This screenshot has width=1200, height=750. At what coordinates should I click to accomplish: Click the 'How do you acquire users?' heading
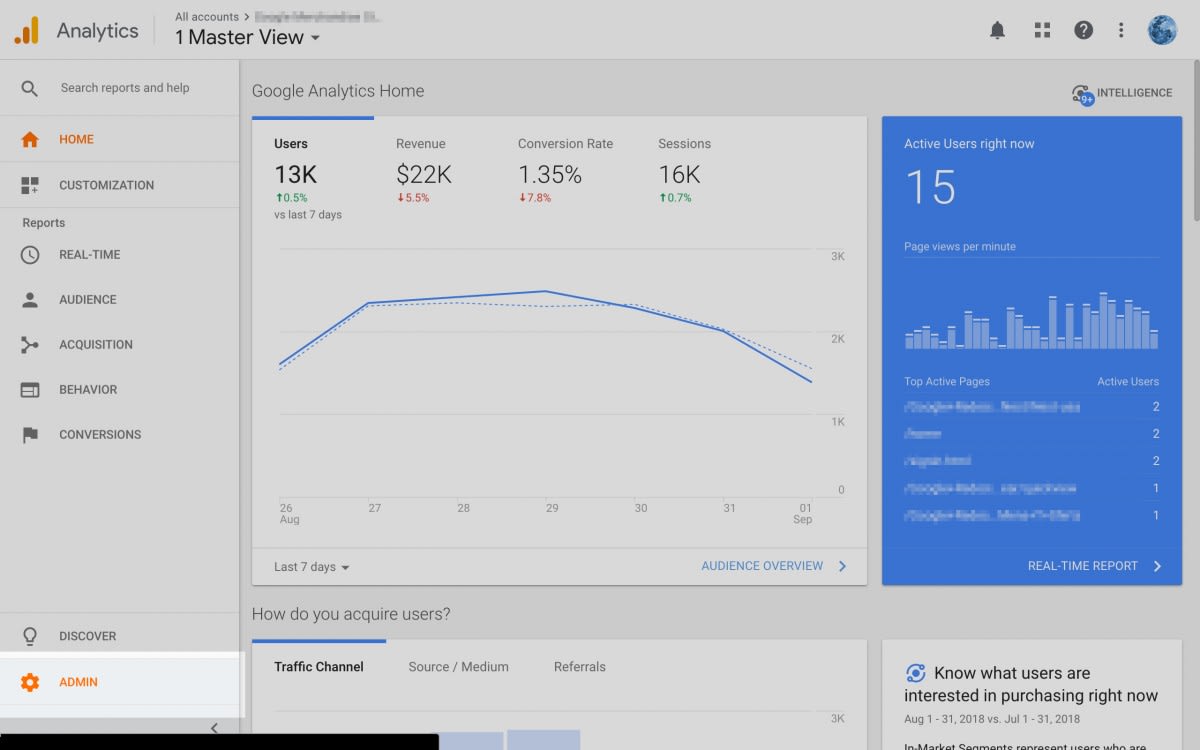351,614
